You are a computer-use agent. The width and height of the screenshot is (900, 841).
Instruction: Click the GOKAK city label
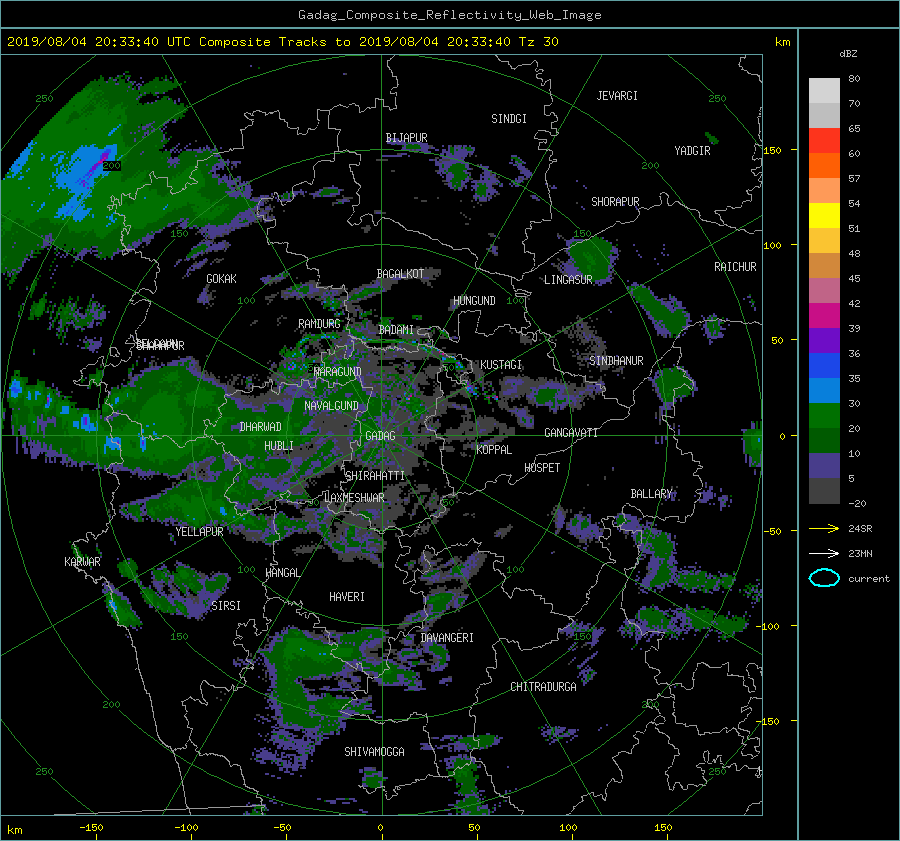pyautogui.click(x=222, y=279)
